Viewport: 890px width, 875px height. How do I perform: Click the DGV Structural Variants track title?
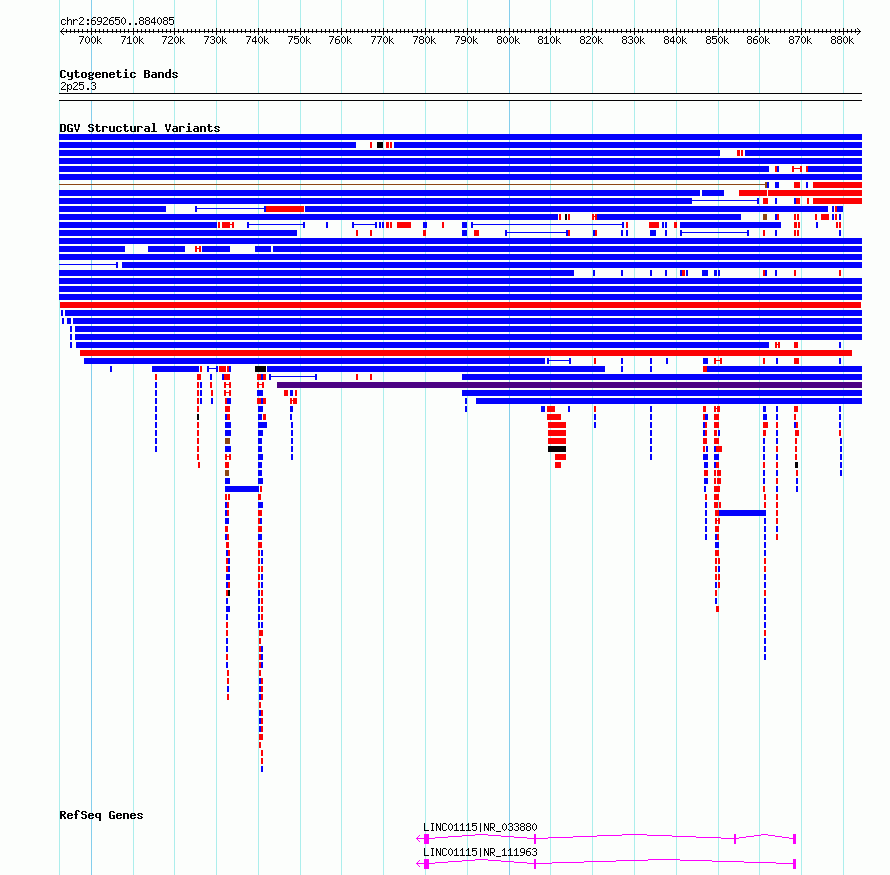tap(140, 128)
